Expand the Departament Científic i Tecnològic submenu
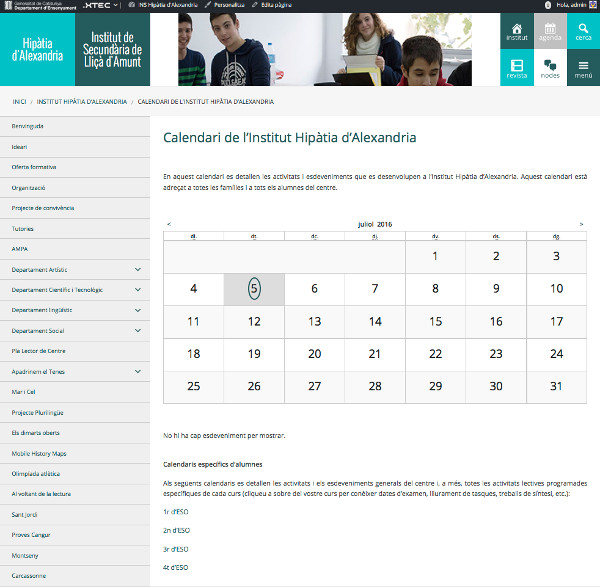The image size is (600, 587). click(137, 290)
